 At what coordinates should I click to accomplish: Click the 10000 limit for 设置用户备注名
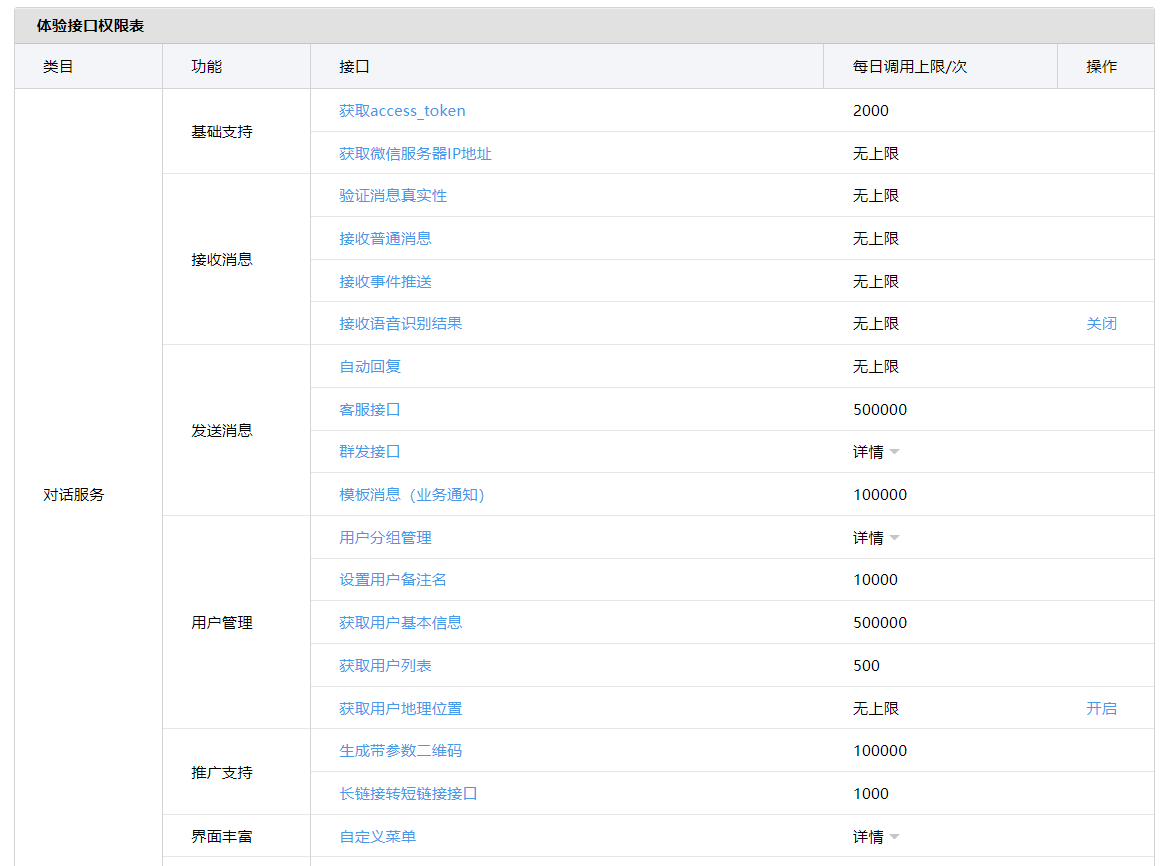point(875,579)
